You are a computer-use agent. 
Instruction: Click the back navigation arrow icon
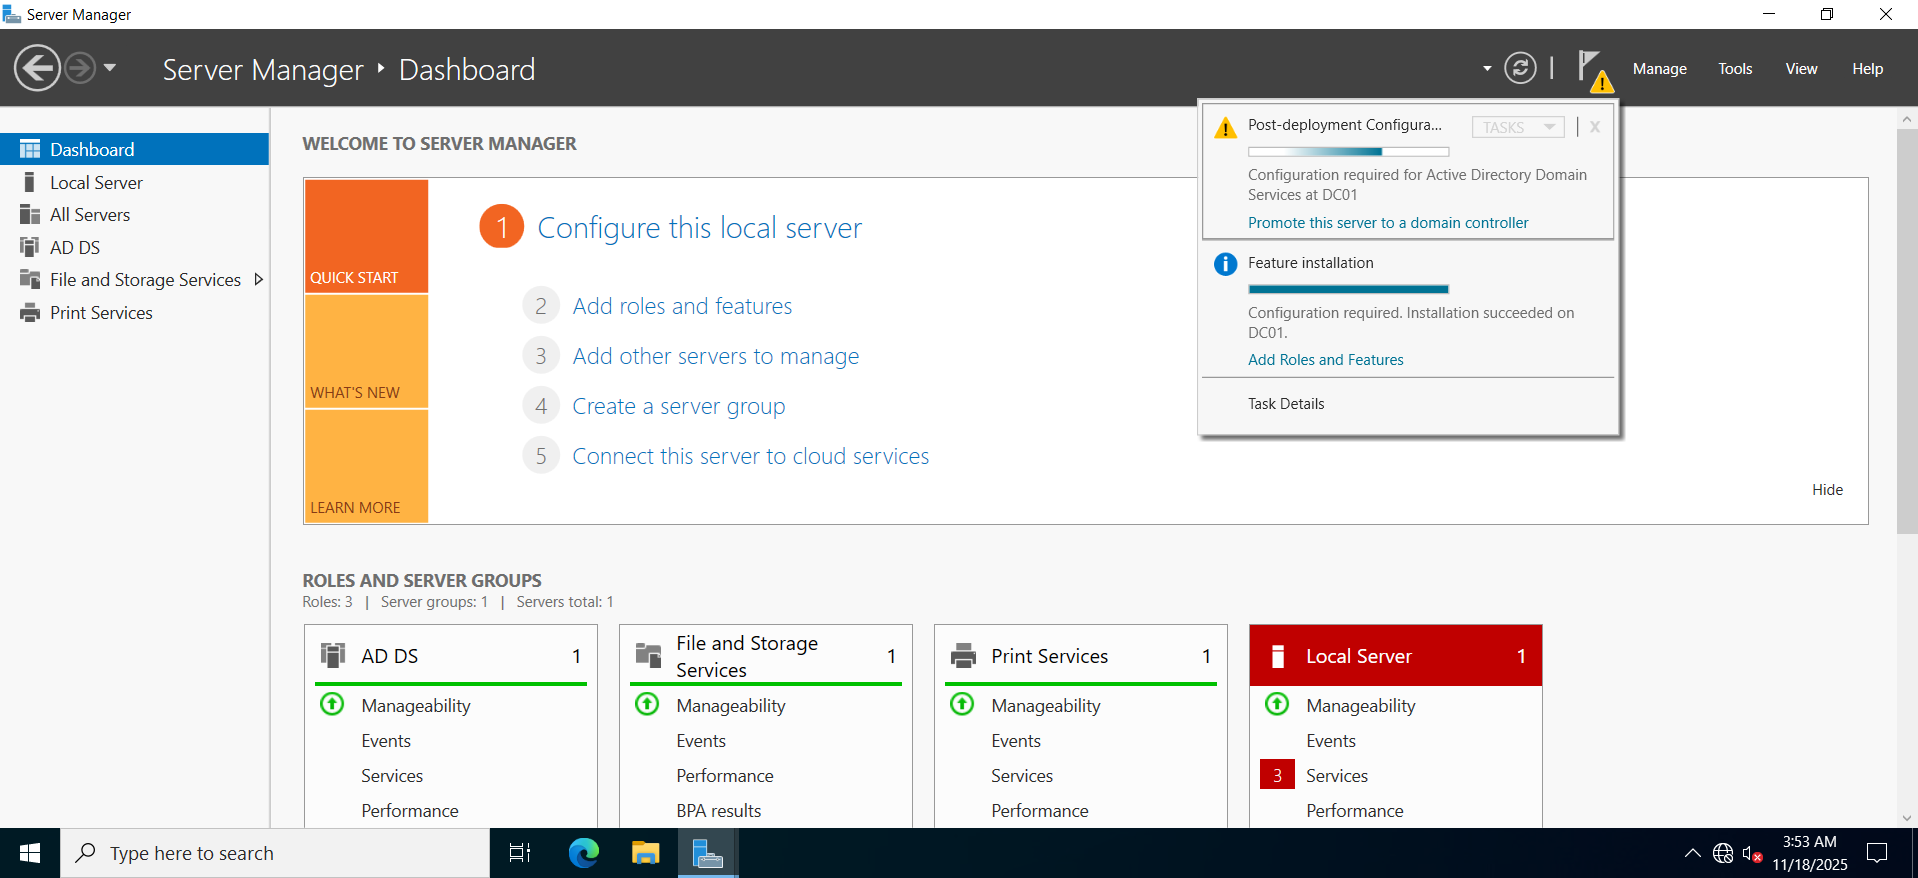pyautogui.click(x=37, y=69)
